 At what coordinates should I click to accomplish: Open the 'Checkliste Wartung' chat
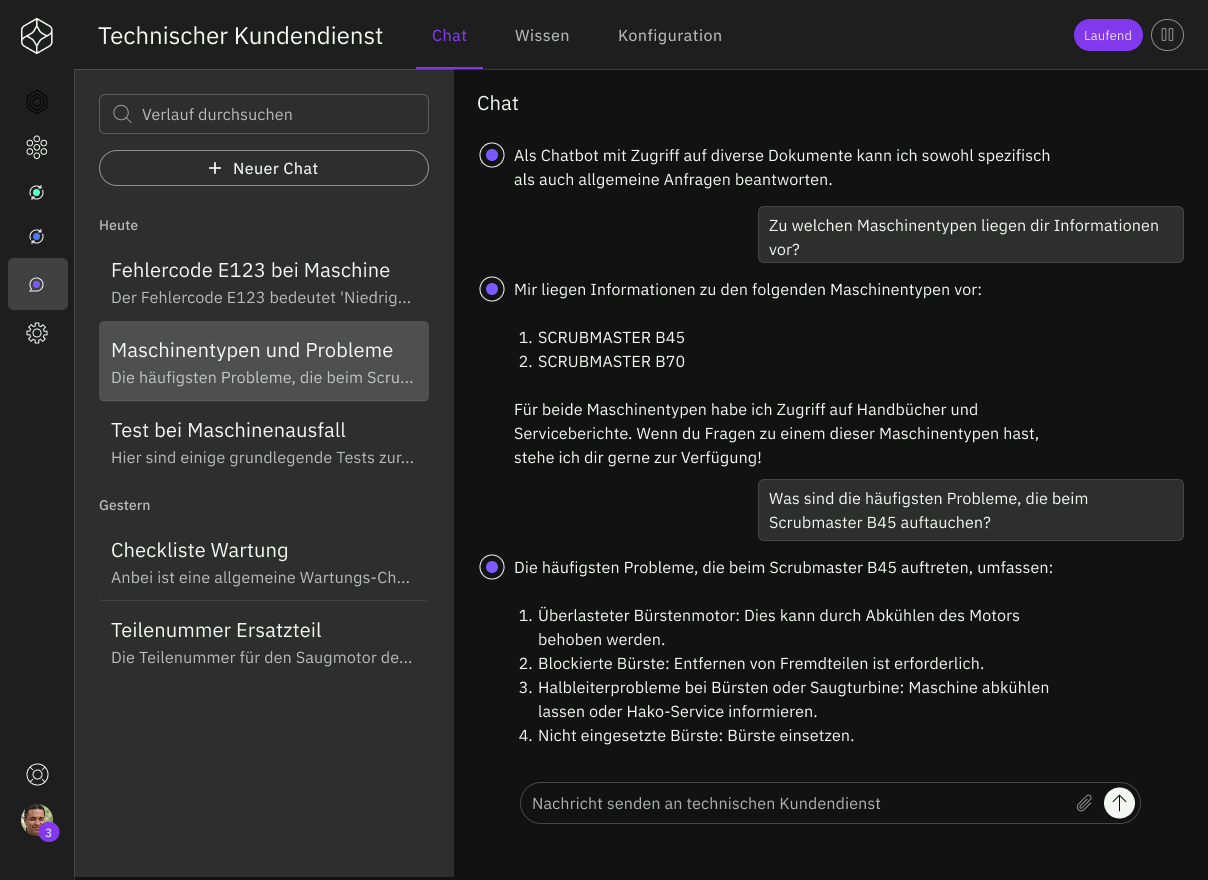pyautogui.click(x=264, y=562)
